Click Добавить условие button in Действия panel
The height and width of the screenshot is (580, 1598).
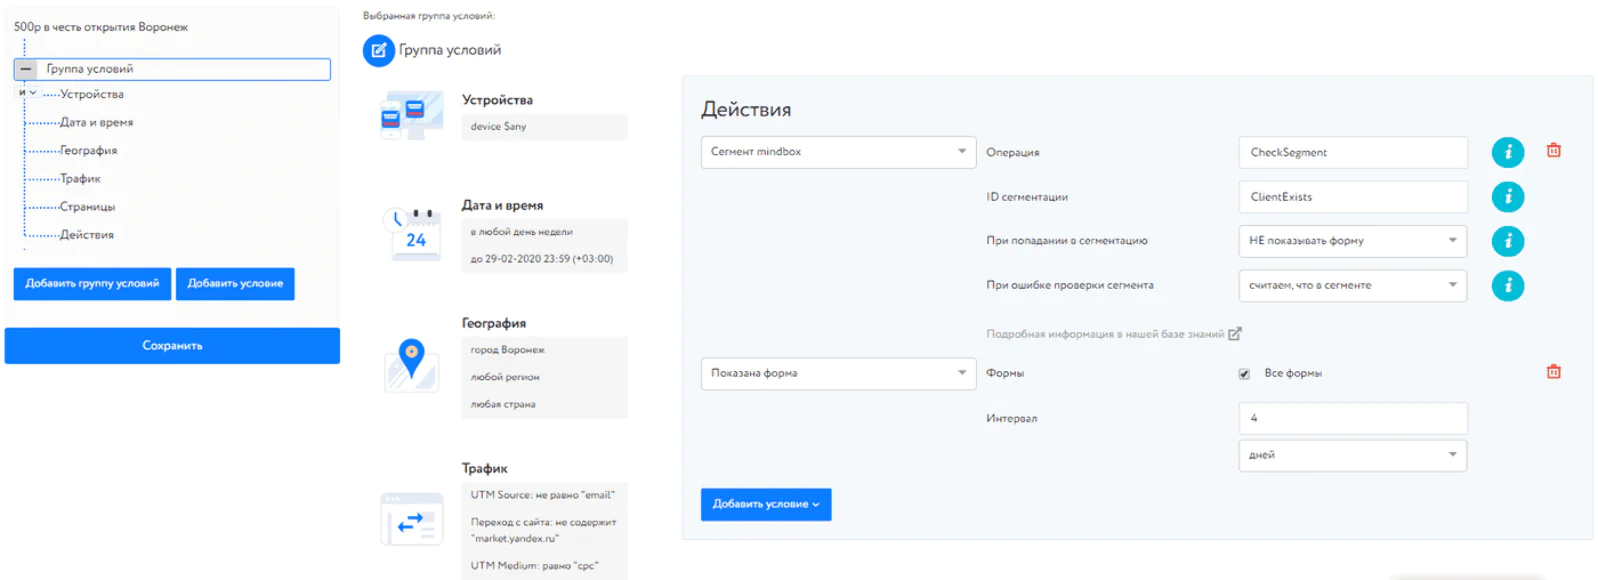pos(766,504)
